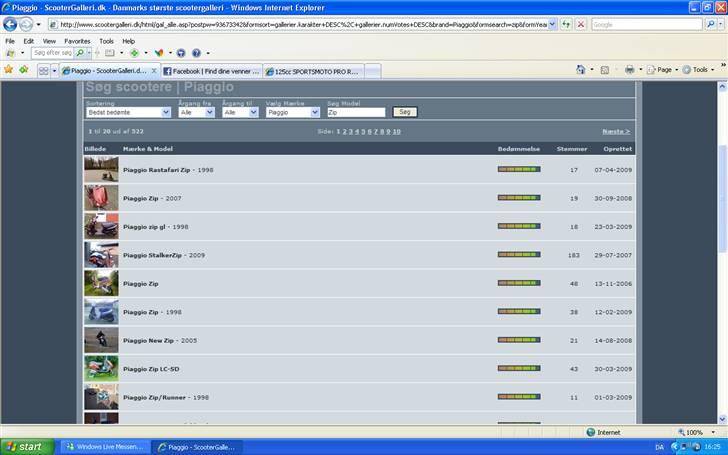
Task: Click the search magnifier icon
Action: coord(709,24)
